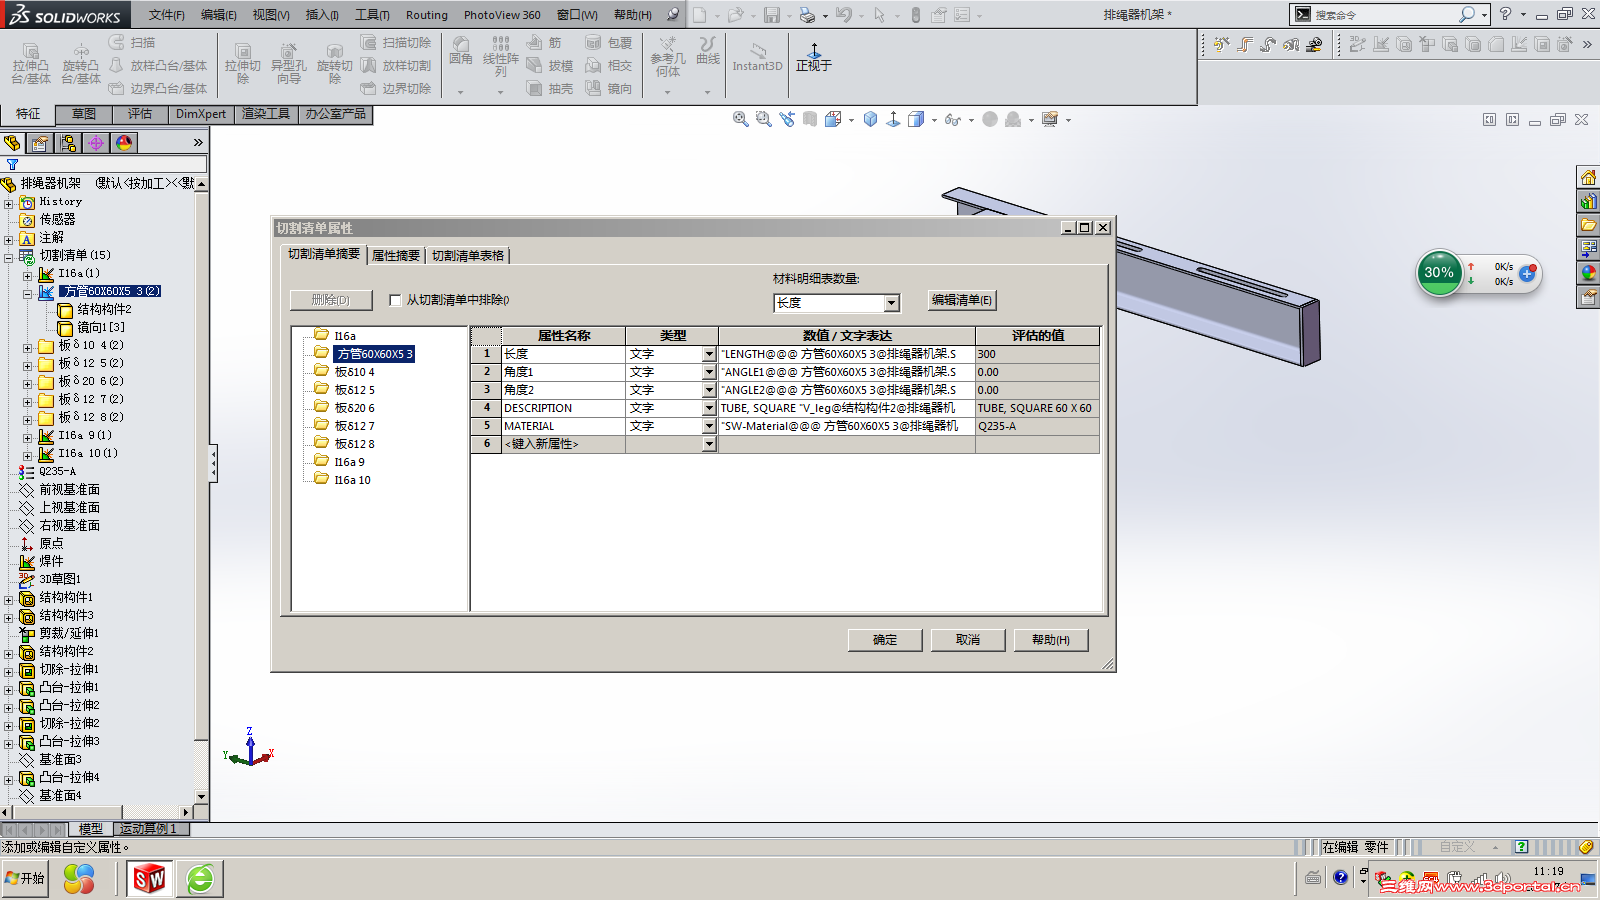
Task: Click the feature tree scroll-down arrow
Action: pyautogui.click(x=202, y=797)
